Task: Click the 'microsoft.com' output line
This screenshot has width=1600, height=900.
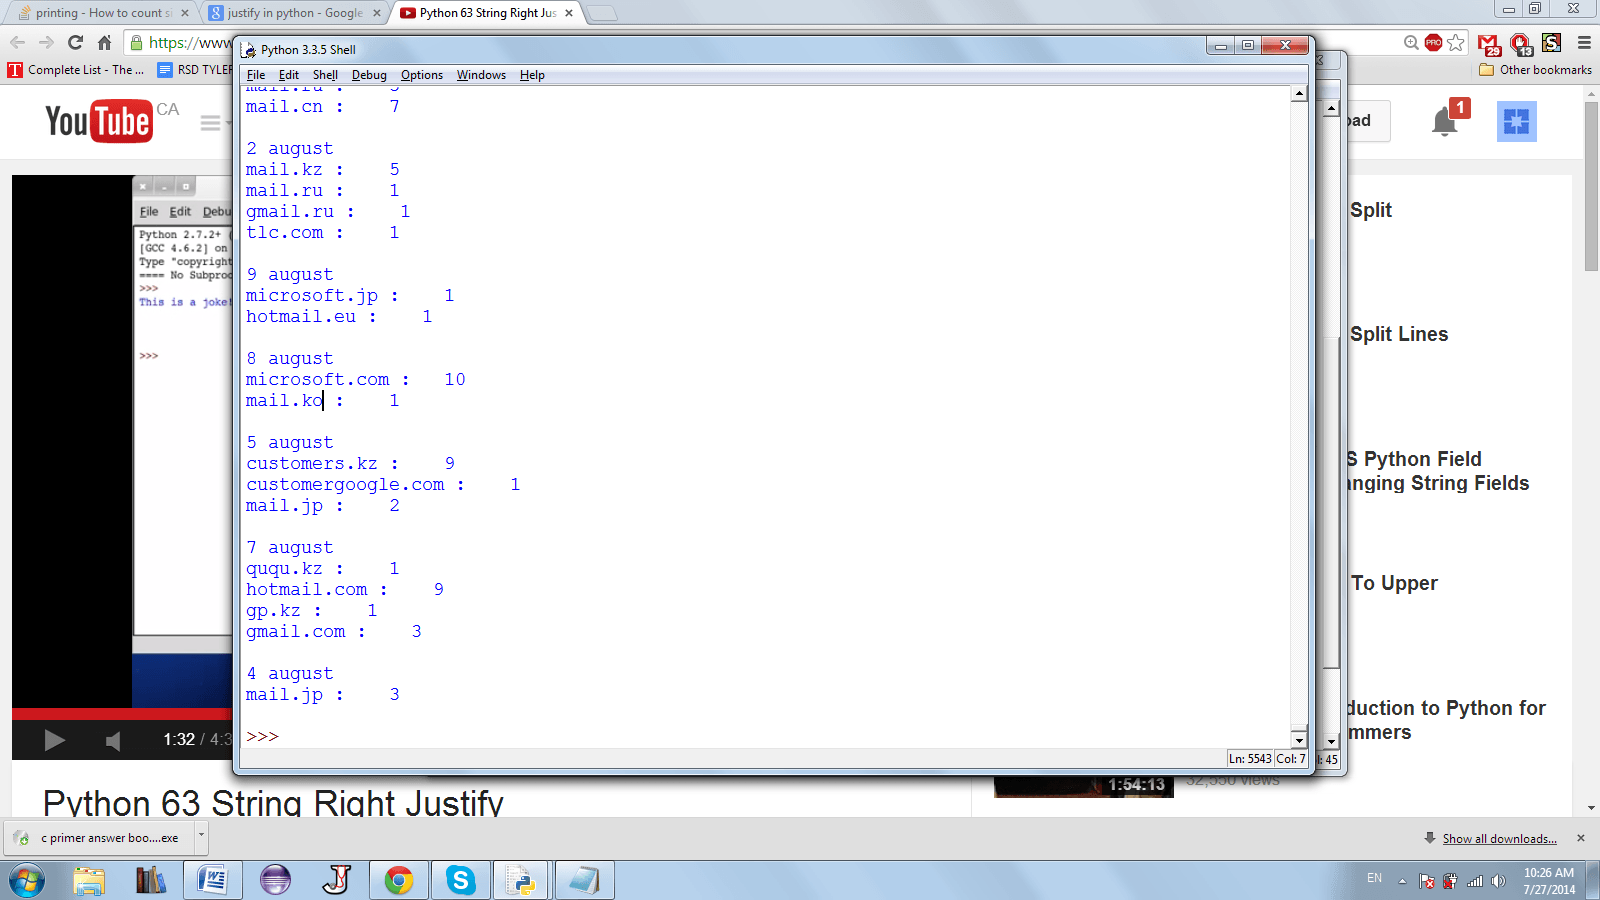Action: pos(356,379)
